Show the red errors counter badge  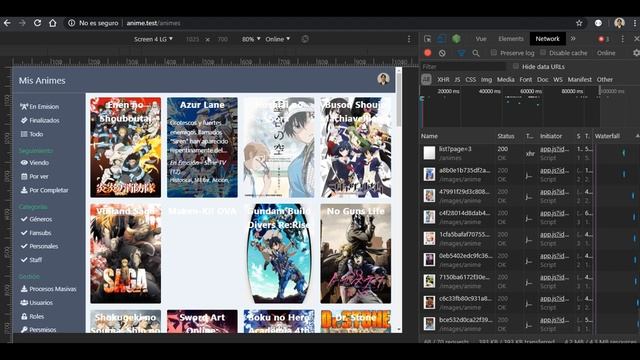tap(603, 39)
